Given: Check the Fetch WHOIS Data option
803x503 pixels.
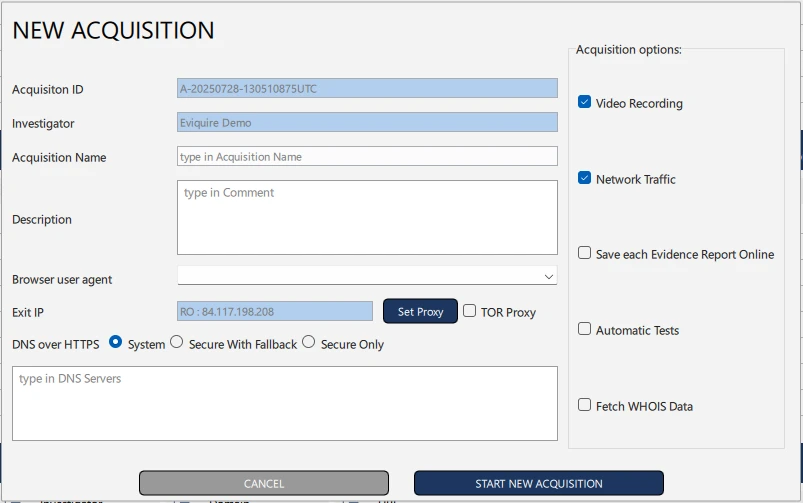Looking at the screenshot, I should click(x=584, y=405).
